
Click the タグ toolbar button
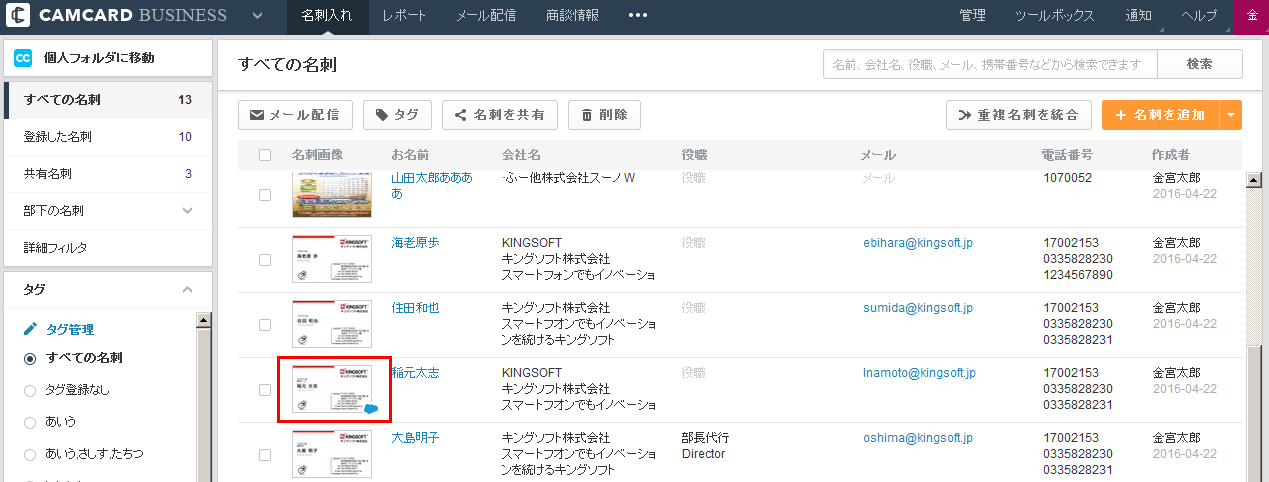pos(397,115)
